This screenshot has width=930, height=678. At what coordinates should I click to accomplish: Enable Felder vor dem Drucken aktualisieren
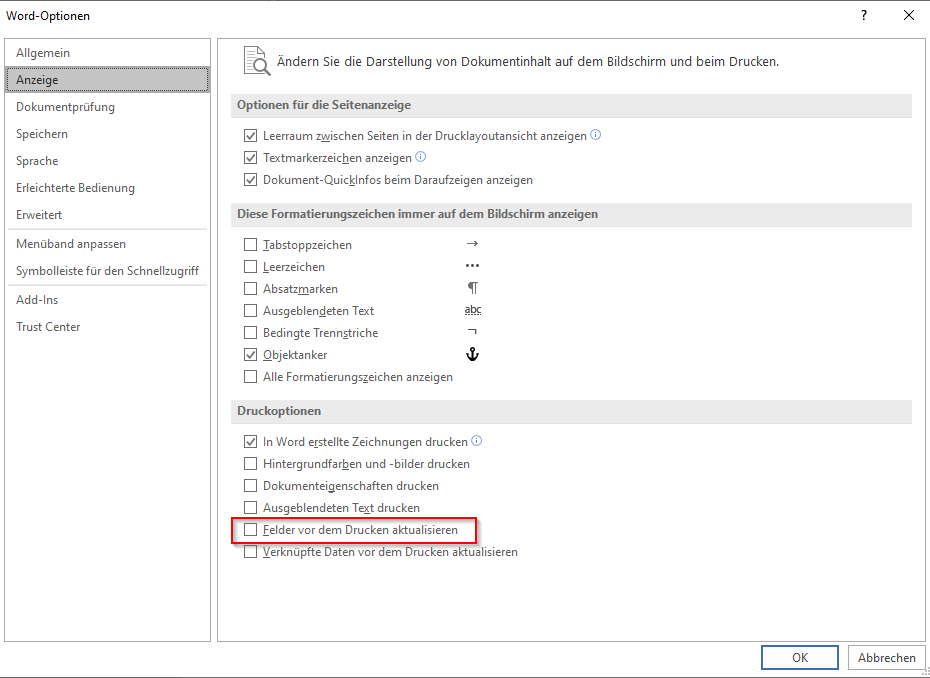coord(250,530)
